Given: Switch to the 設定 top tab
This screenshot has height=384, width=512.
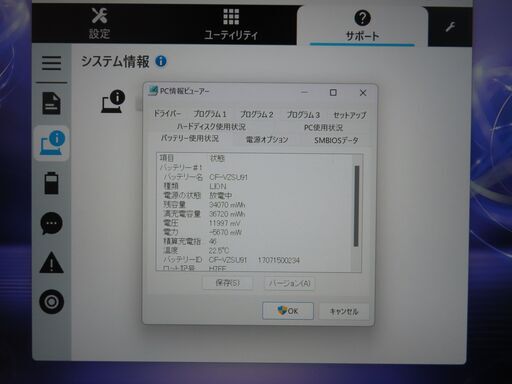Looking at the screenshot, I should point(99,23).
